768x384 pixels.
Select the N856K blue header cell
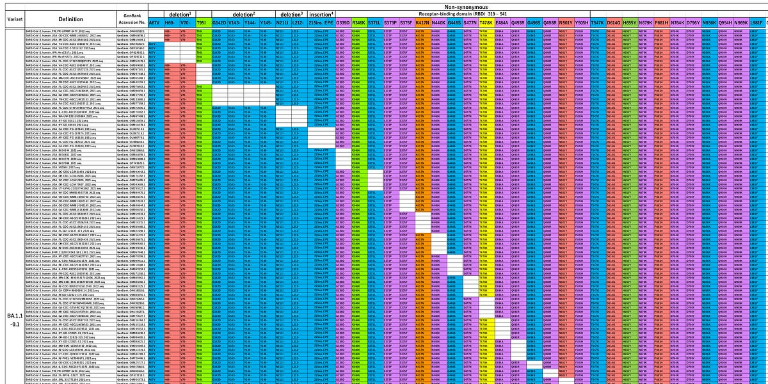point(709,23)
